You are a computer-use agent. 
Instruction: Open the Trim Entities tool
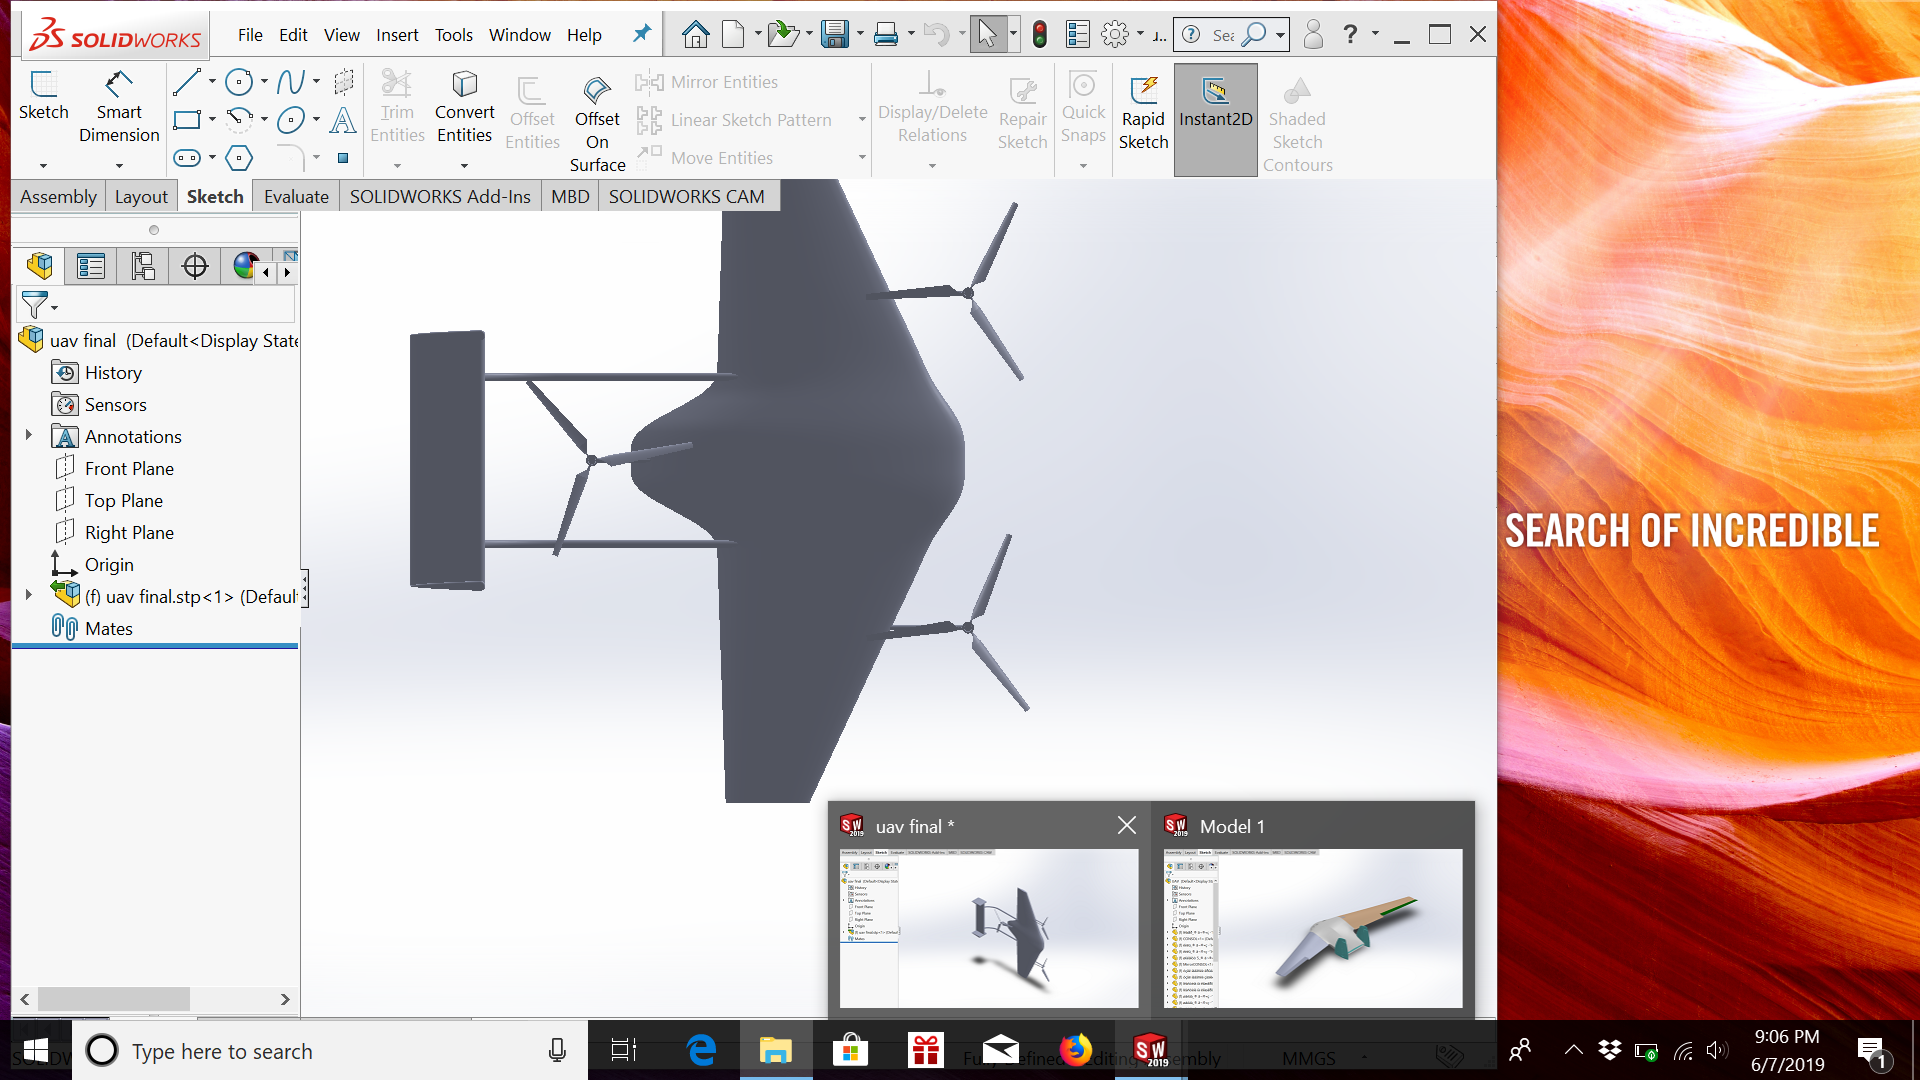pos(397,105)
